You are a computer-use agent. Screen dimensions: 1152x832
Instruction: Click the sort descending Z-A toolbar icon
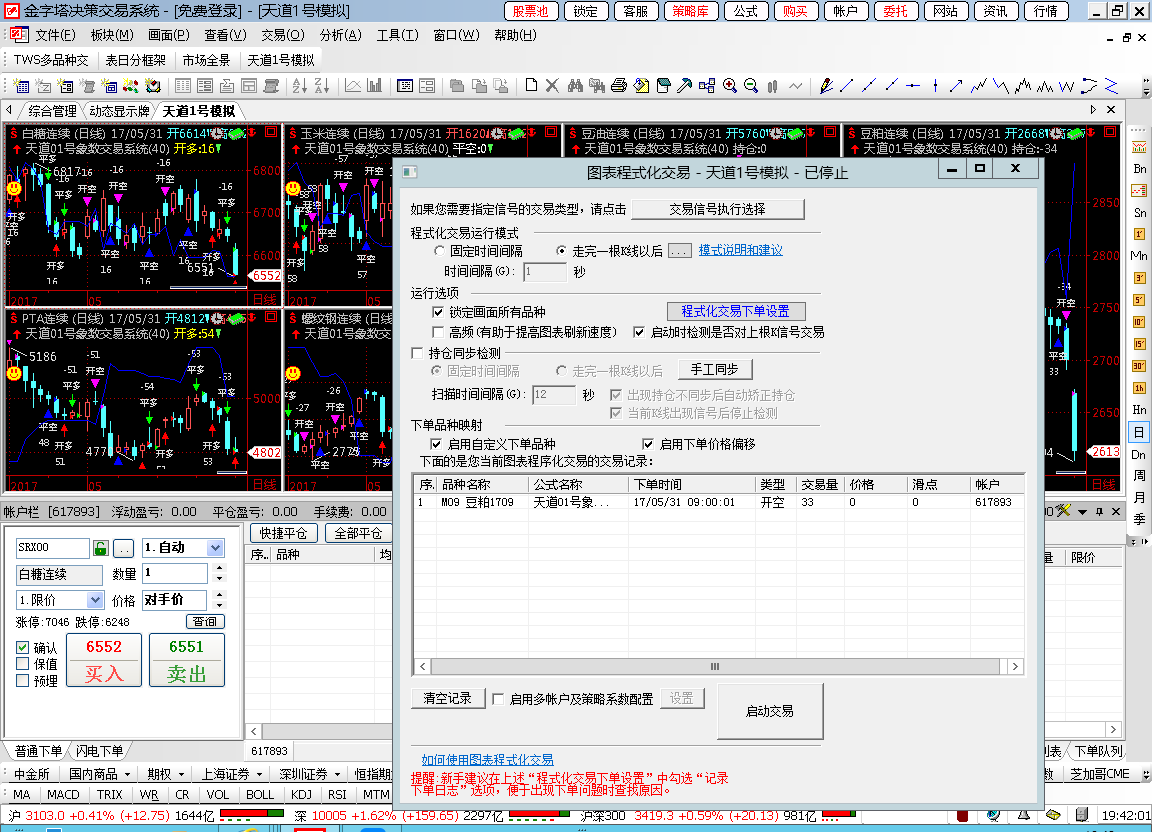(x=322, y=86)
